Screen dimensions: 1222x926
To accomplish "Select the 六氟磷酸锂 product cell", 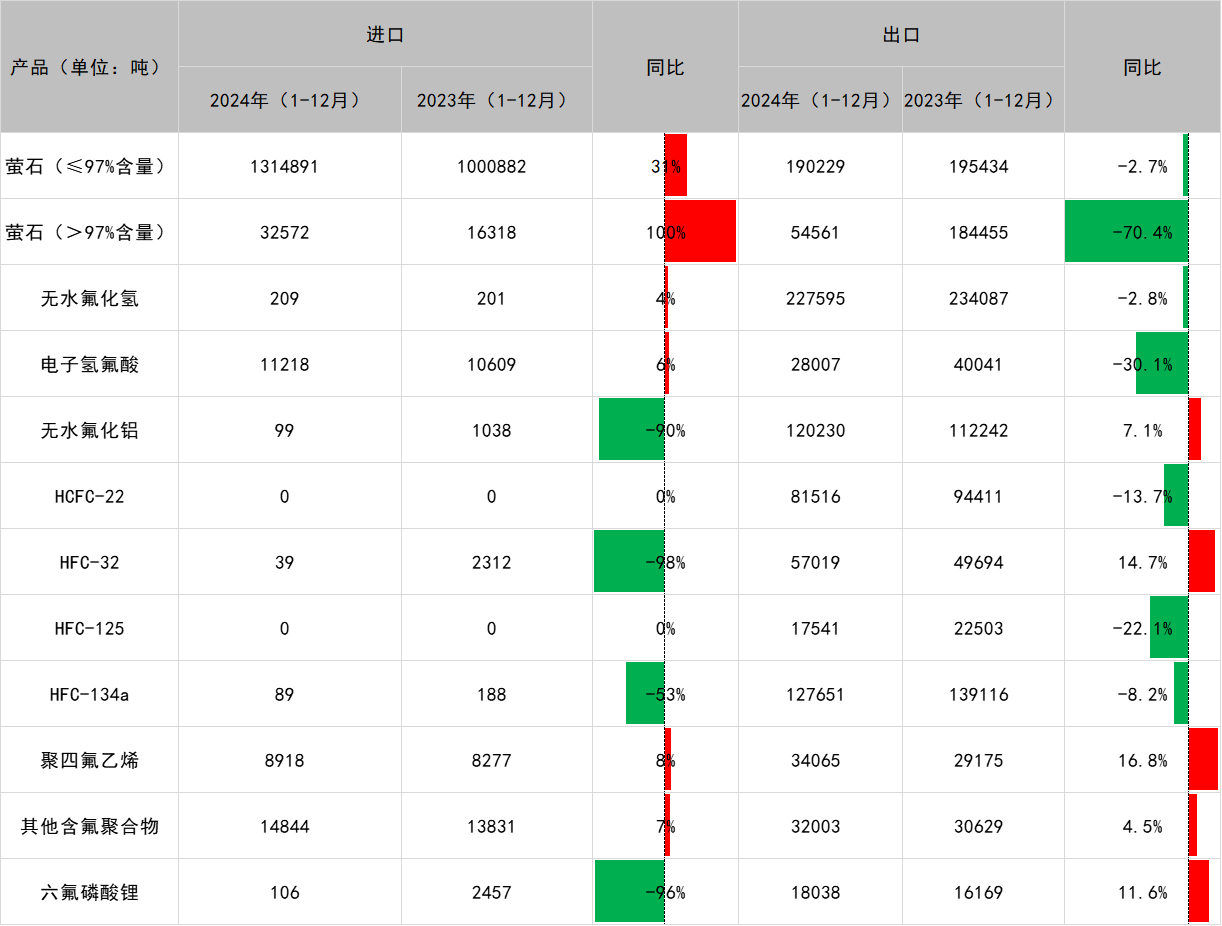I will click(x=89, y=892).
